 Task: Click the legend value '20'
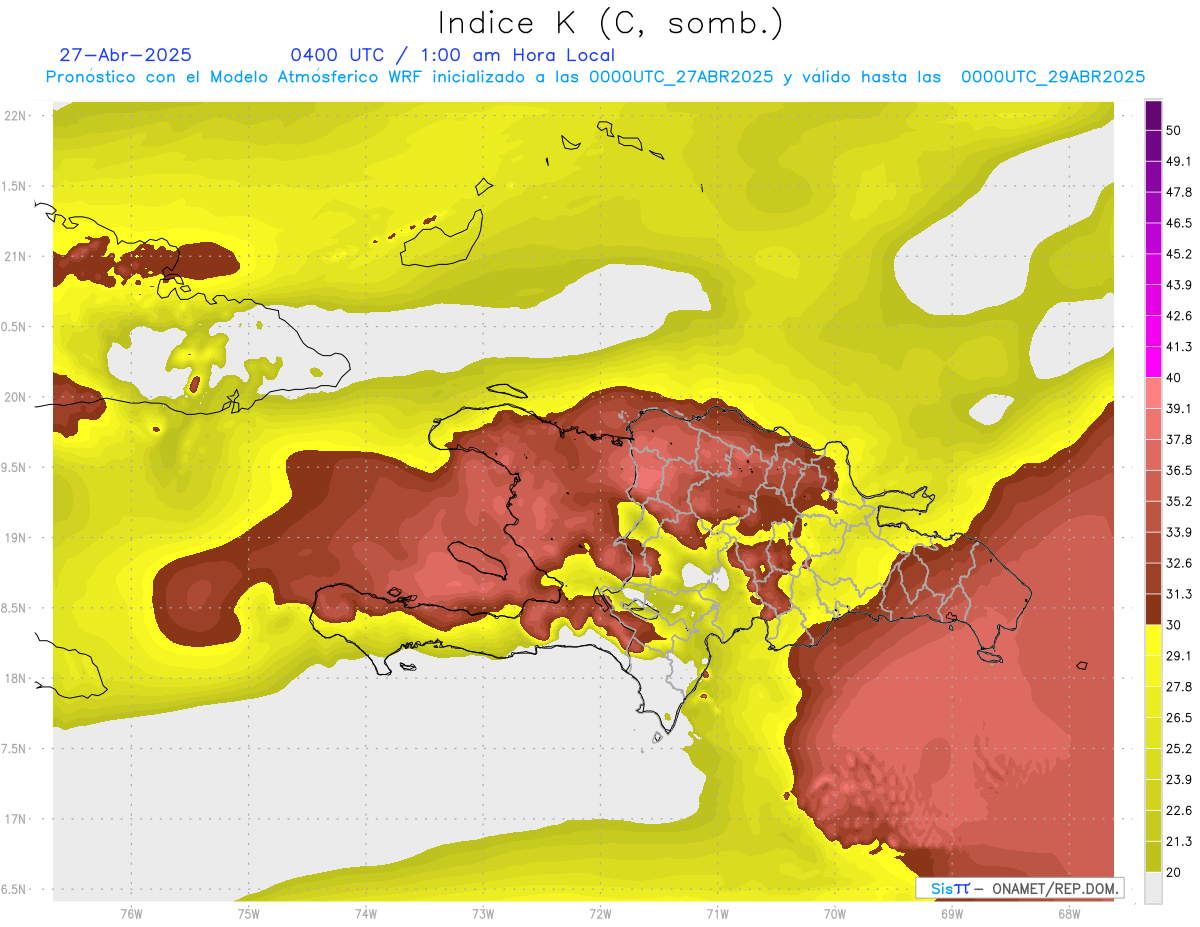coord(1174,872)
